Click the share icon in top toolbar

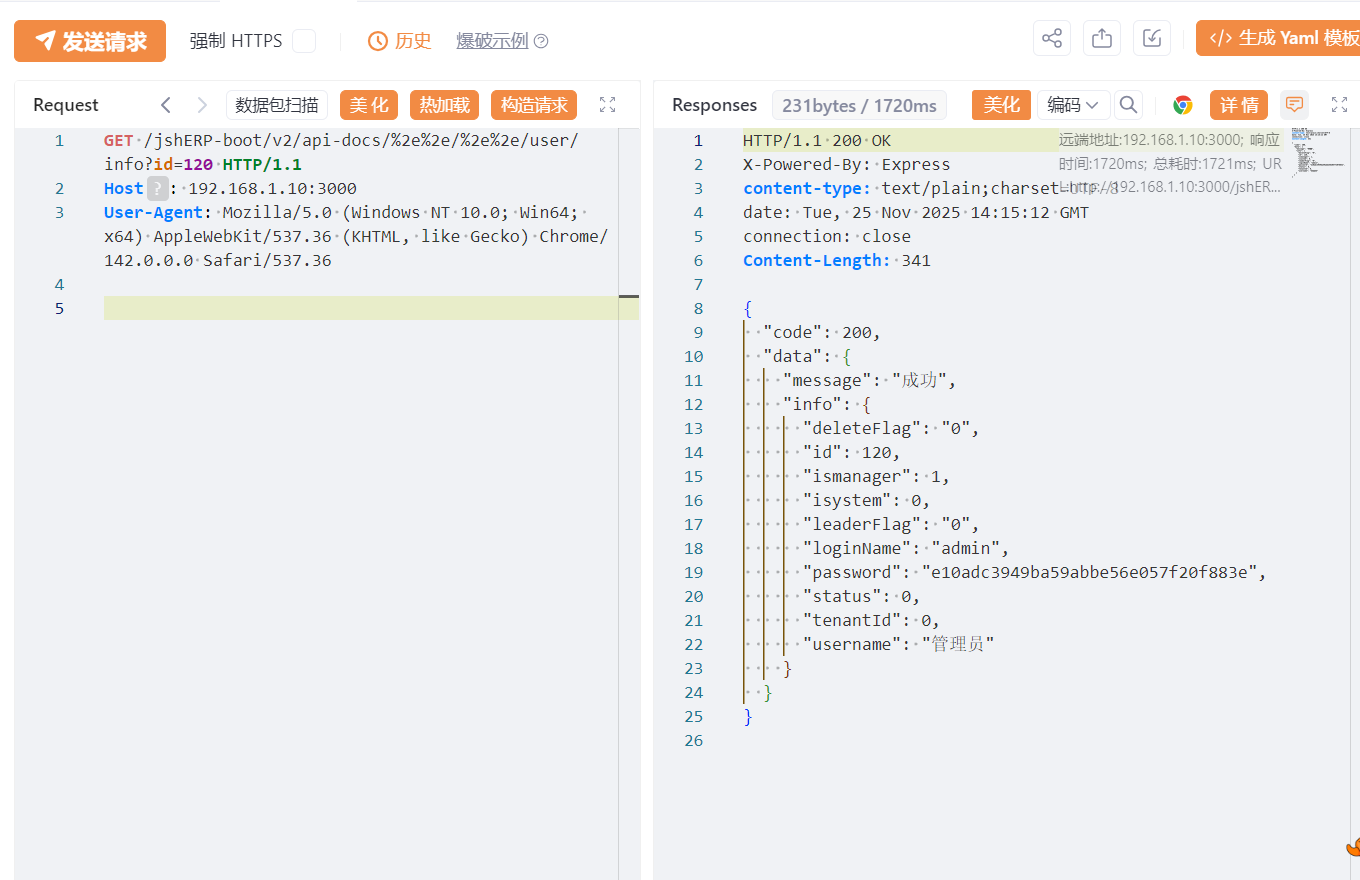click(1052, 39)
